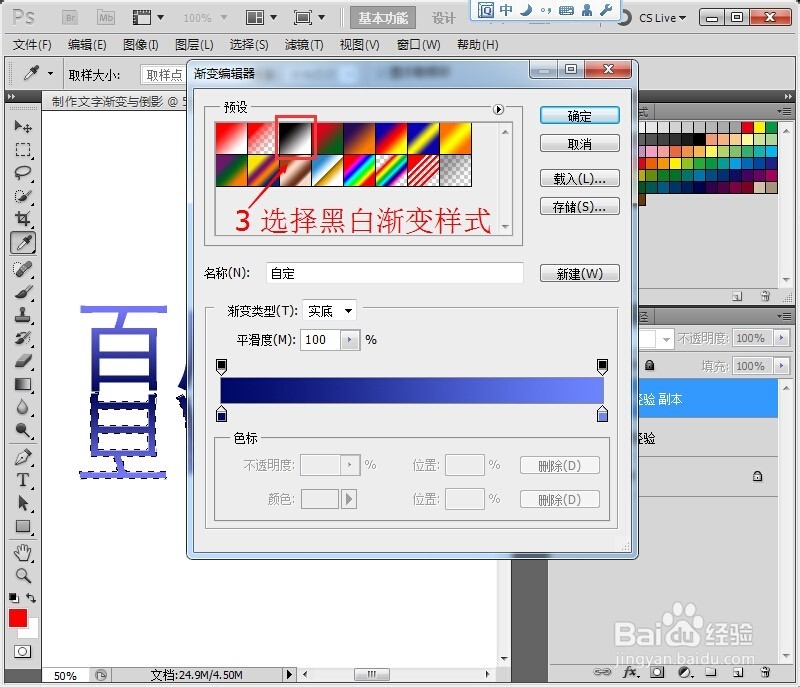Image resolution: width=800 pixels, height=687 pixels.
Task: Click the lock icon on the bottom layer
Action: click(757, 476)
